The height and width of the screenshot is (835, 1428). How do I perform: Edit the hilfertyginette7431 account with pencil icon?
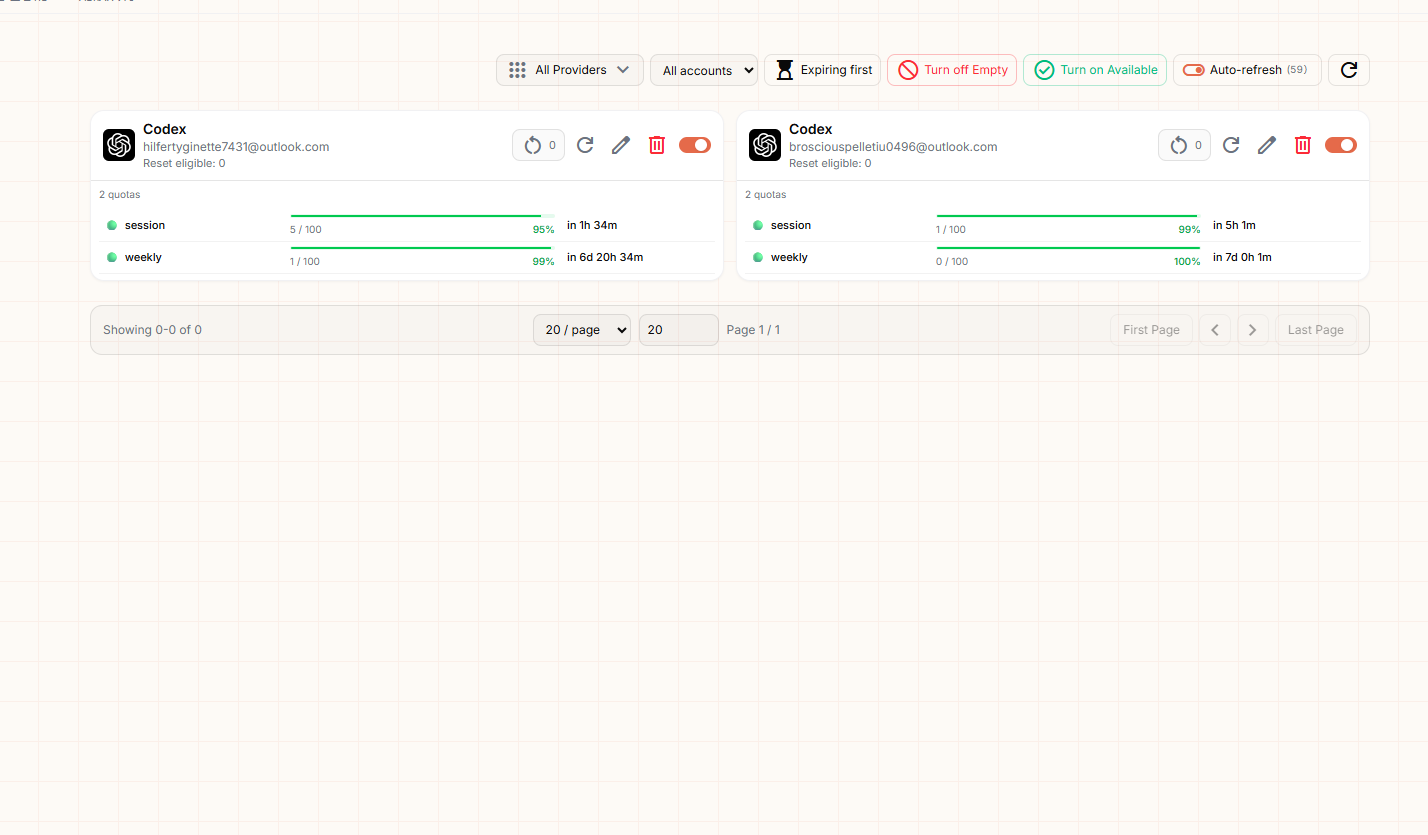point(621,145)
